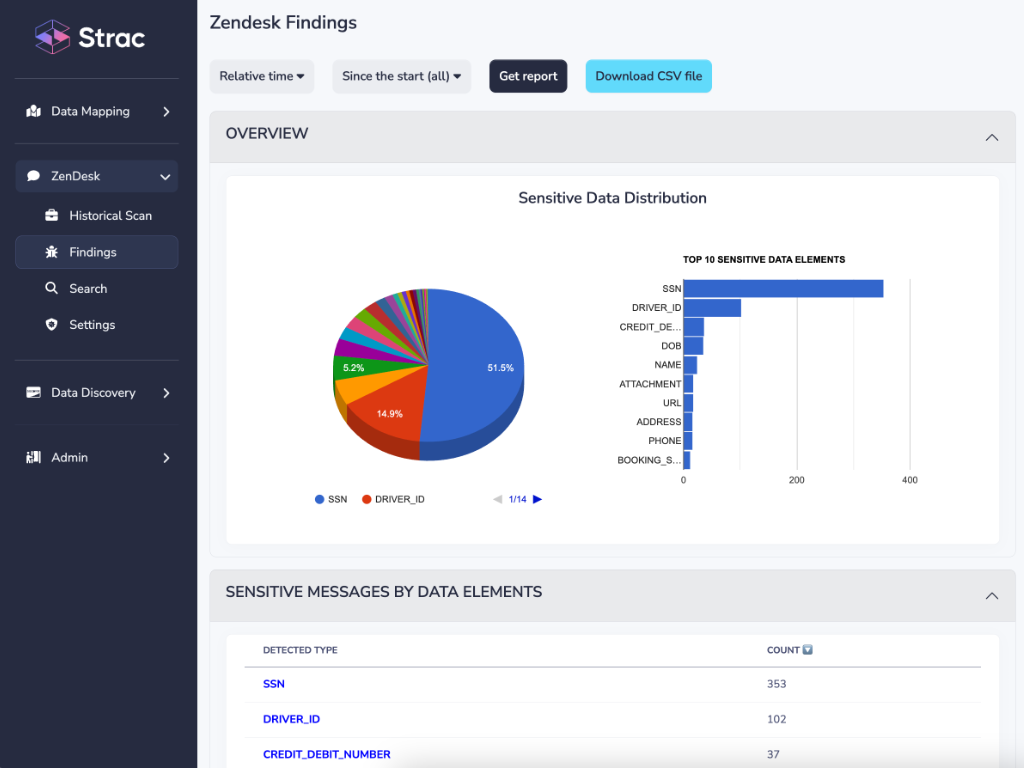The height and width of the screenshot is (768, 1024).
Task: Click the Historical Scan briefcase icon
Action: 52,215
